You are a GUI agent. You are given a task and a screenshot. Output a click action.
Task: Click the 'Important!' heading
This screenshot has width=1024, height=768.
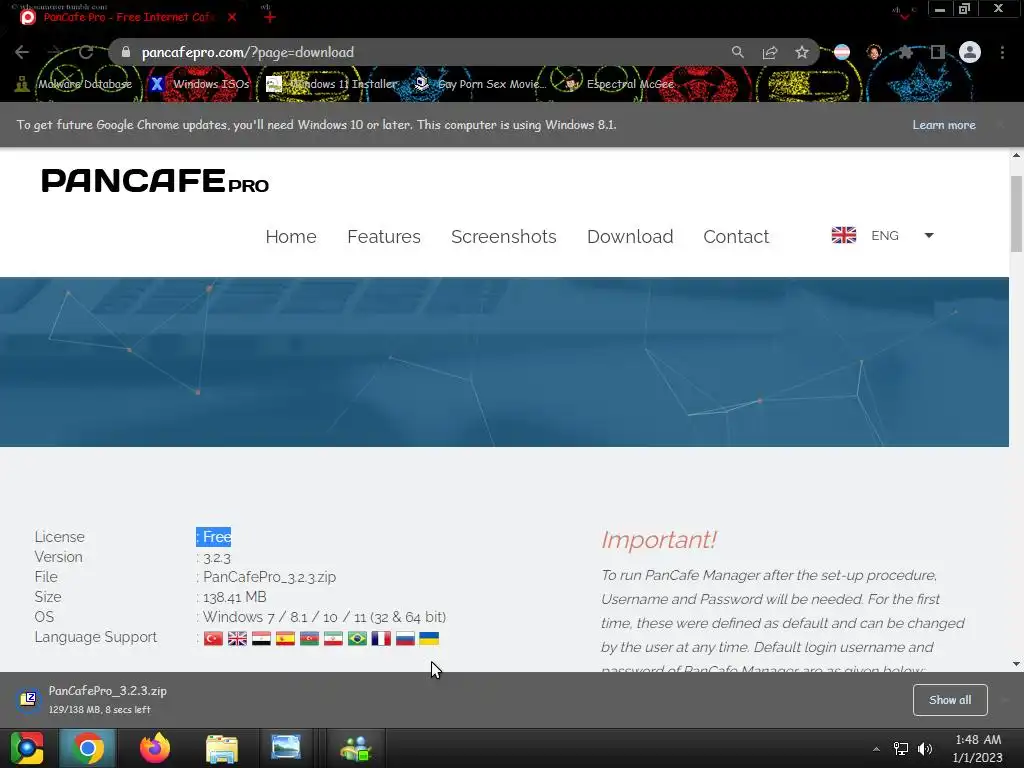tap(658, 540)
